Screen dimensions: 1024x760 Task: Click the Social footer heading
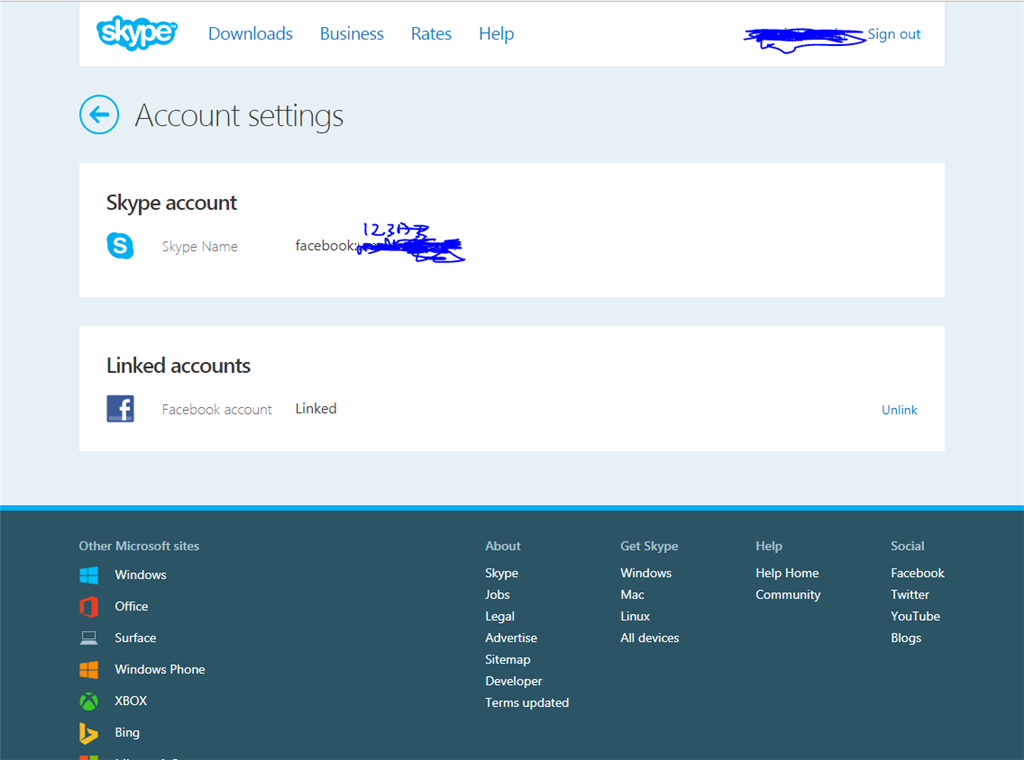point(907,546)
